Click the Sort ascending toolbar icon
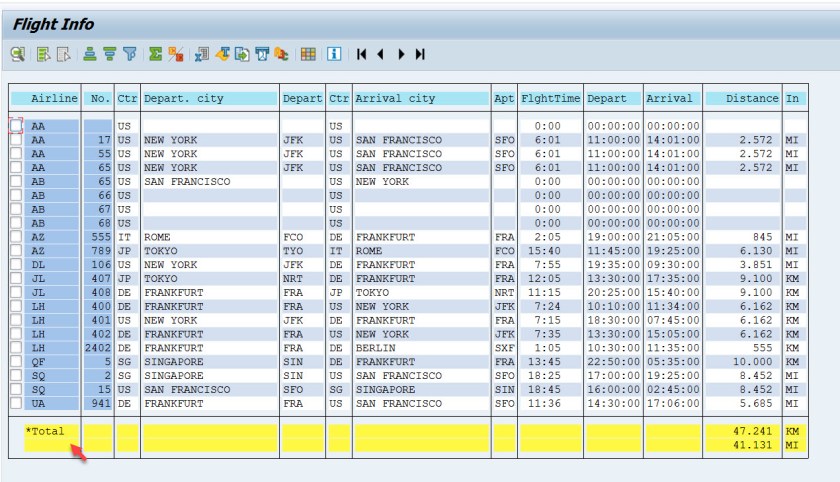Image resolution: width=840 pixels, height=482 pixels. point(90,54)
